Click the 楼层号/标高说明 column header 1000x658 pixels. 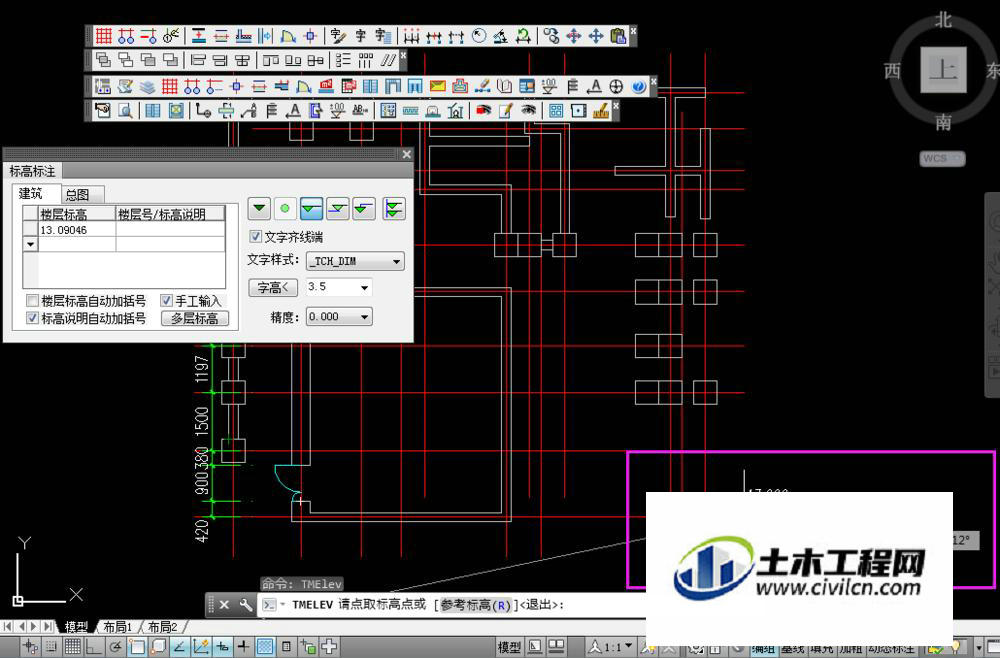170,214
